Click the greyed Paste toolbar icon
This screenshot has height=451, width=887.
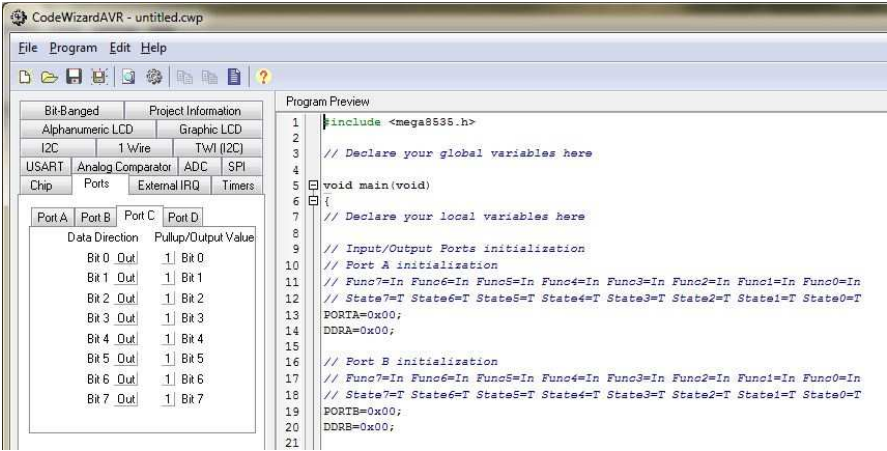coord(209,77)
